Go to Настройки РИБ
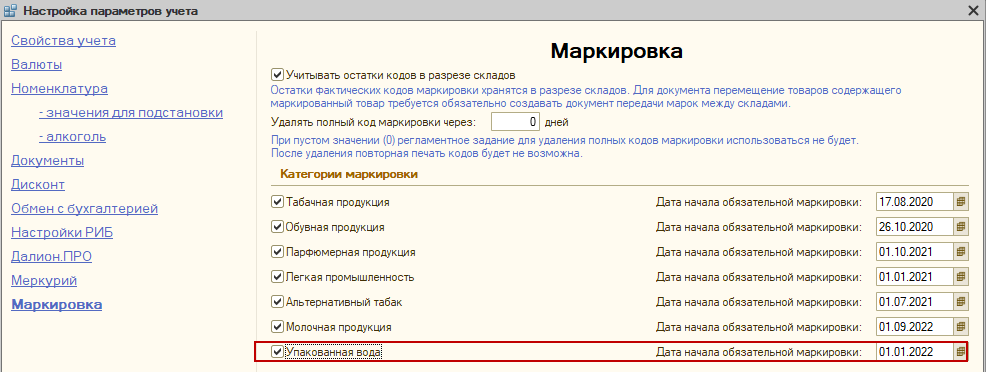This screenshot has height=372, width=986. [62, 232]
